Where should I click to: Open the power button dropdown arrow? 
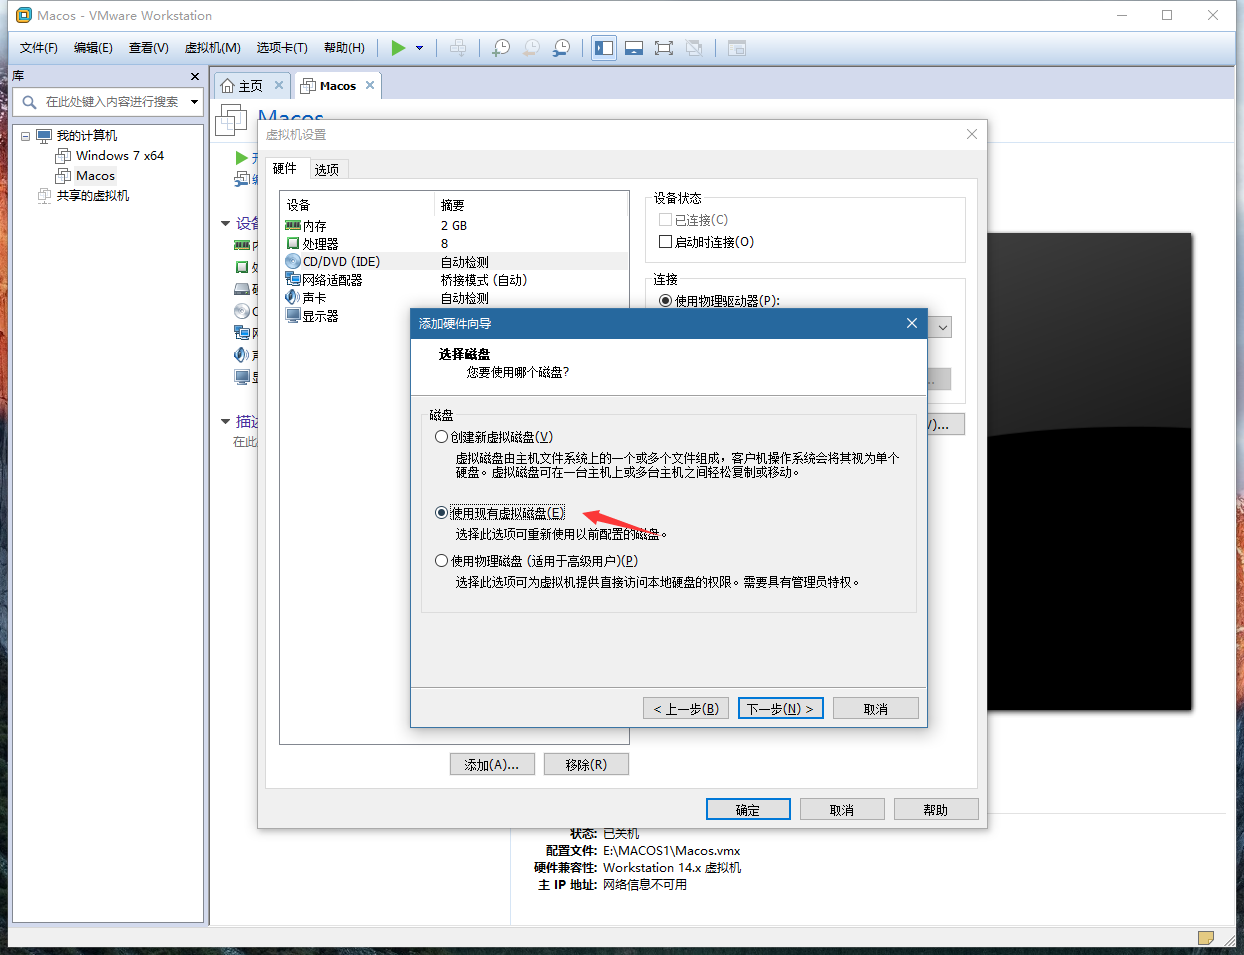coord(420,47)
